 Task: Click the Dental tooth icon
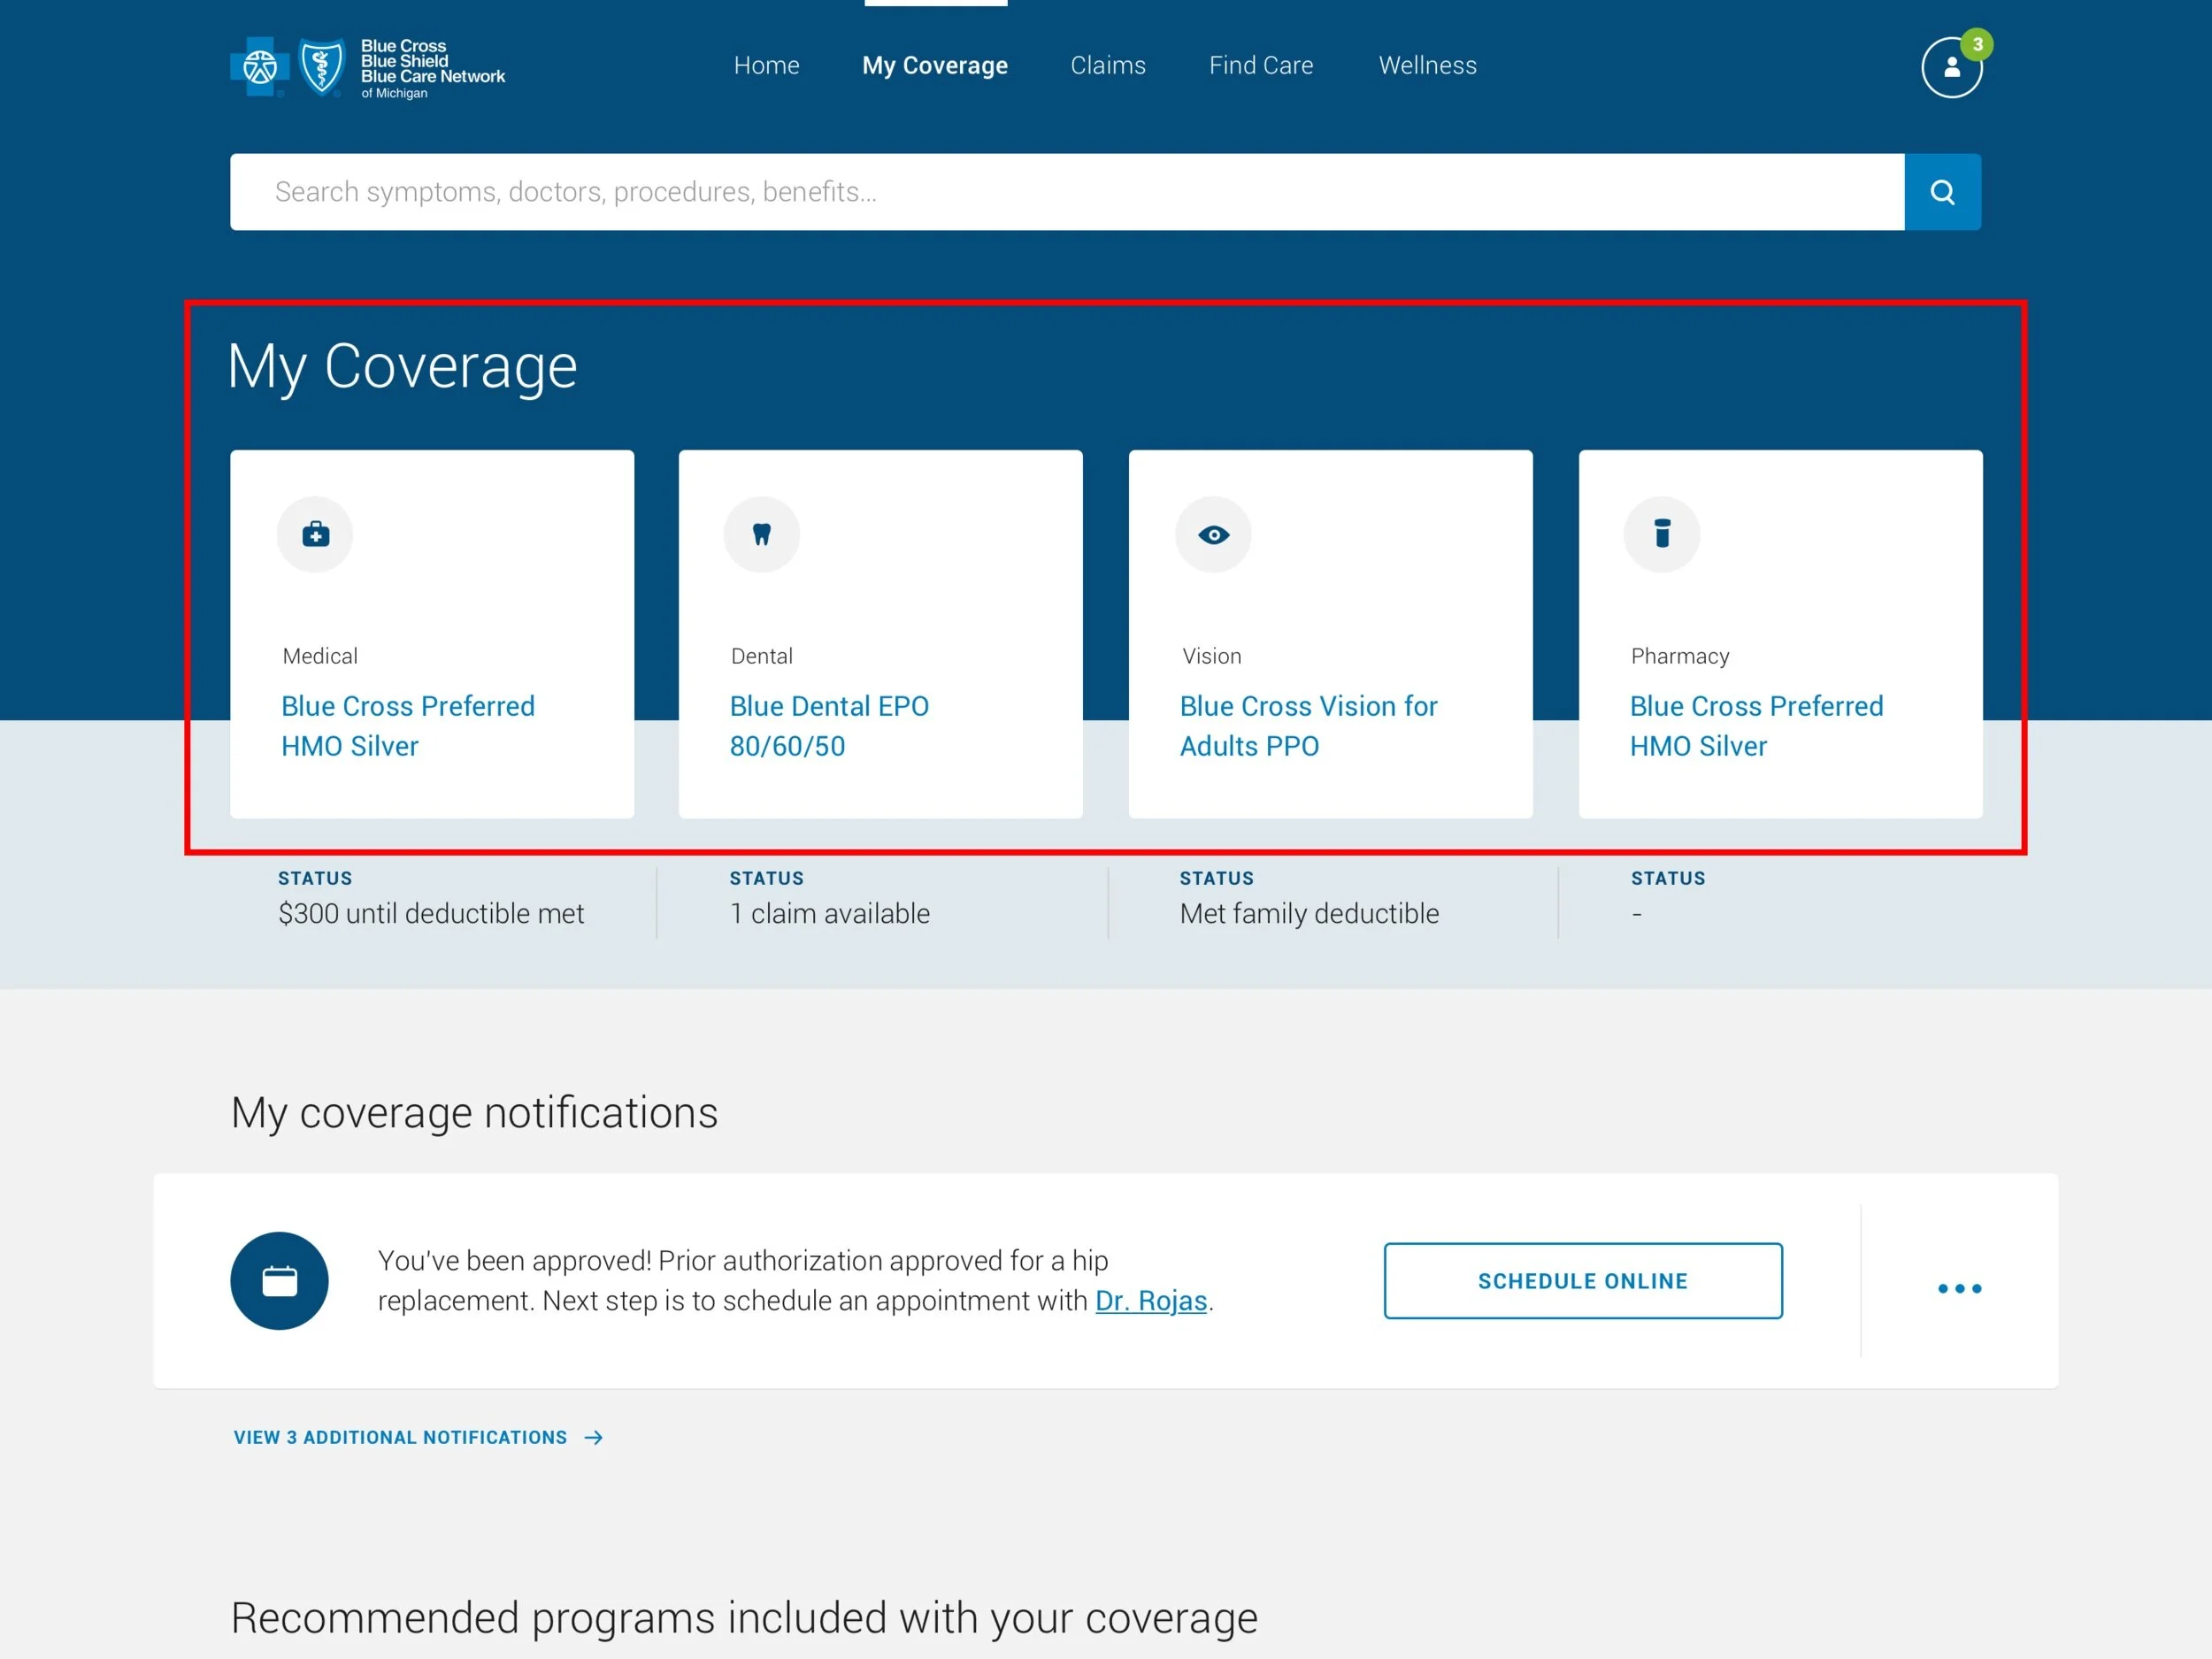click(x=761, y=535)
